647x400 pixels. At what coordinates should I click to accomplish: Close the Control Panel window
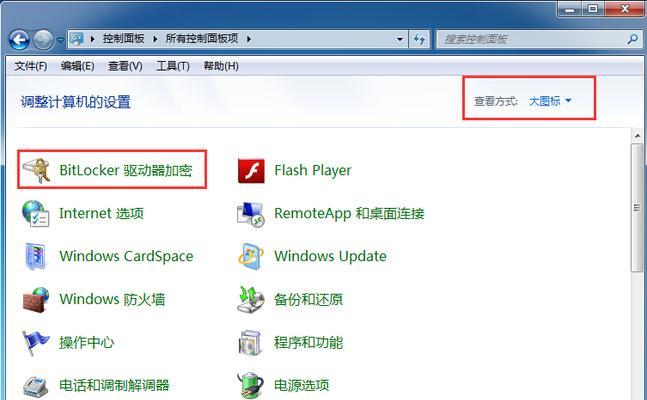click(x=625, y=8)
